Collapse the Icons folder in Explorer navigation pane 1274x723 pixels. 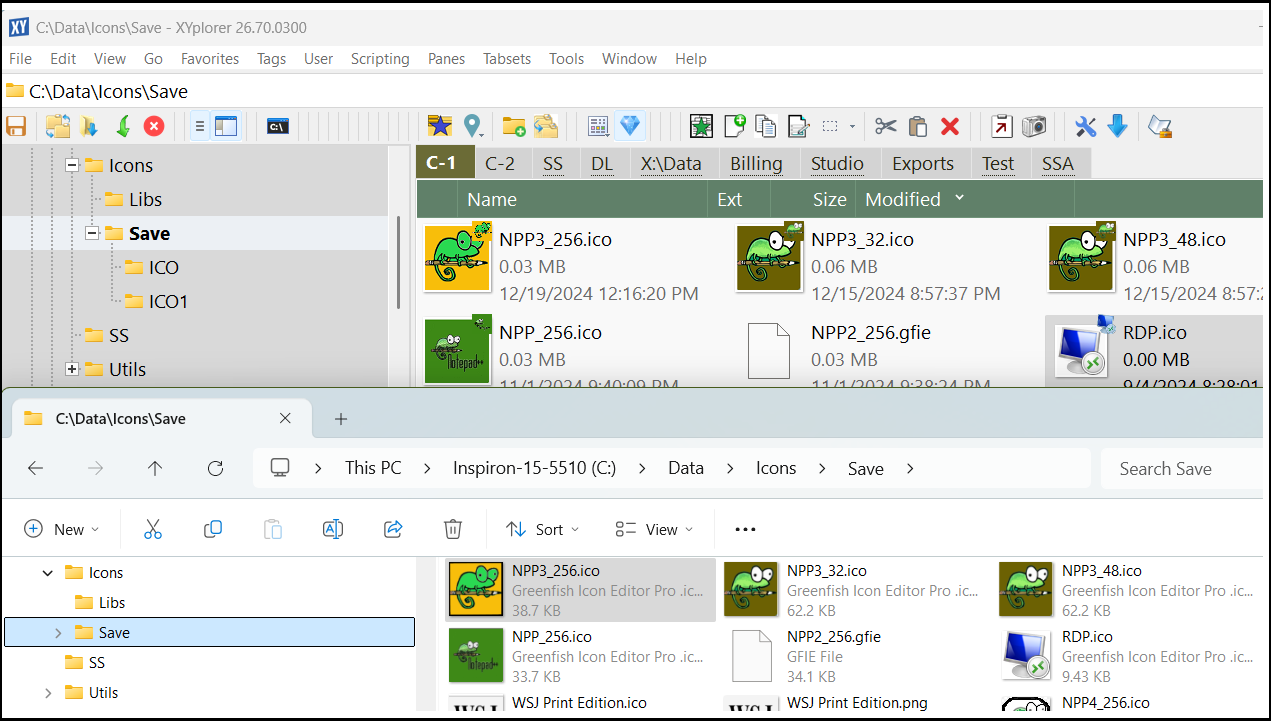click(47, 573)
